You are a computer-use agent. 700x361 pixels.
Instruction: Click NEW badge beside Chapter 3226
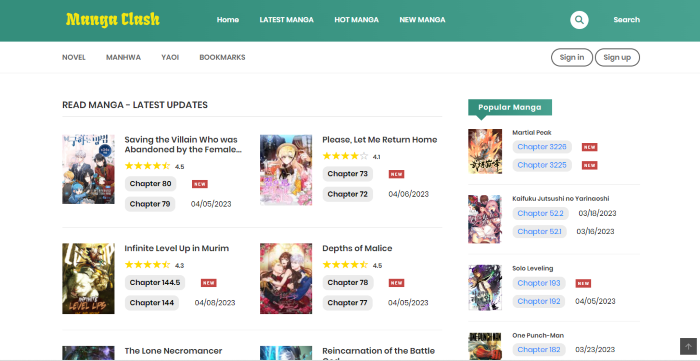pyautogui.click(x=589, y=147)
